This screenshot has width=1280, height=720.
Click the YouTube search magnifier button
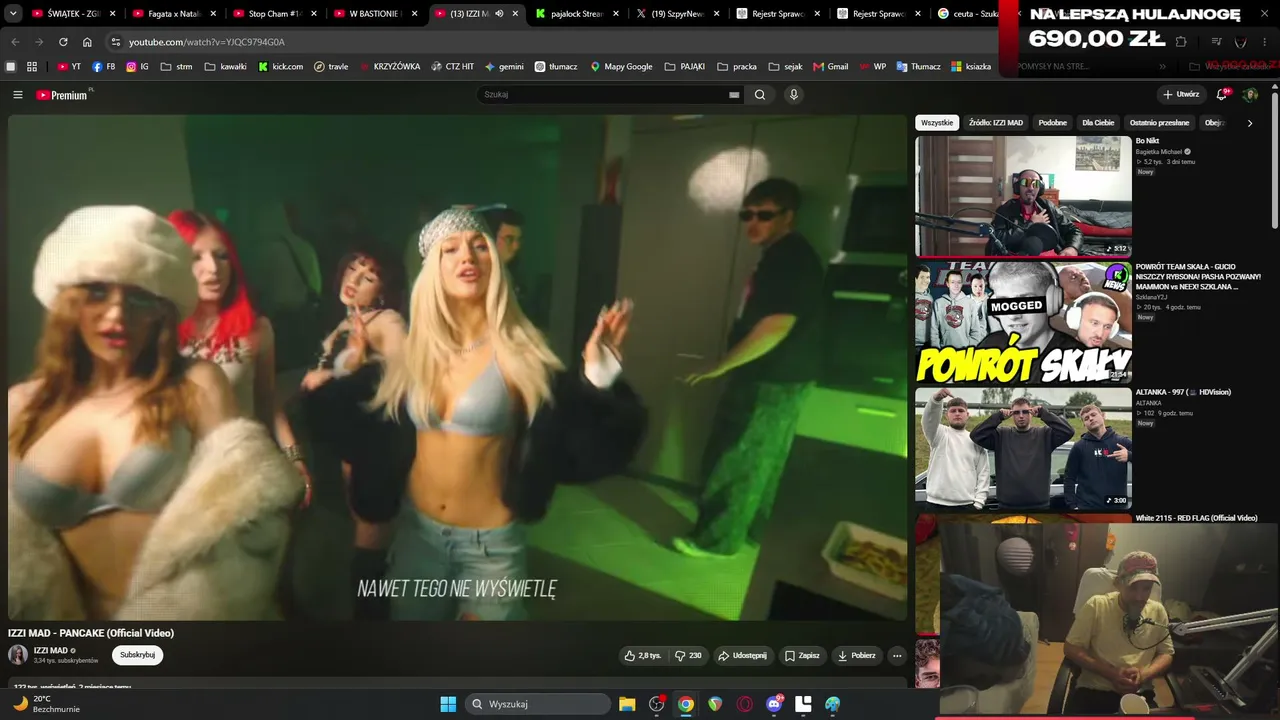pos(760,95)
